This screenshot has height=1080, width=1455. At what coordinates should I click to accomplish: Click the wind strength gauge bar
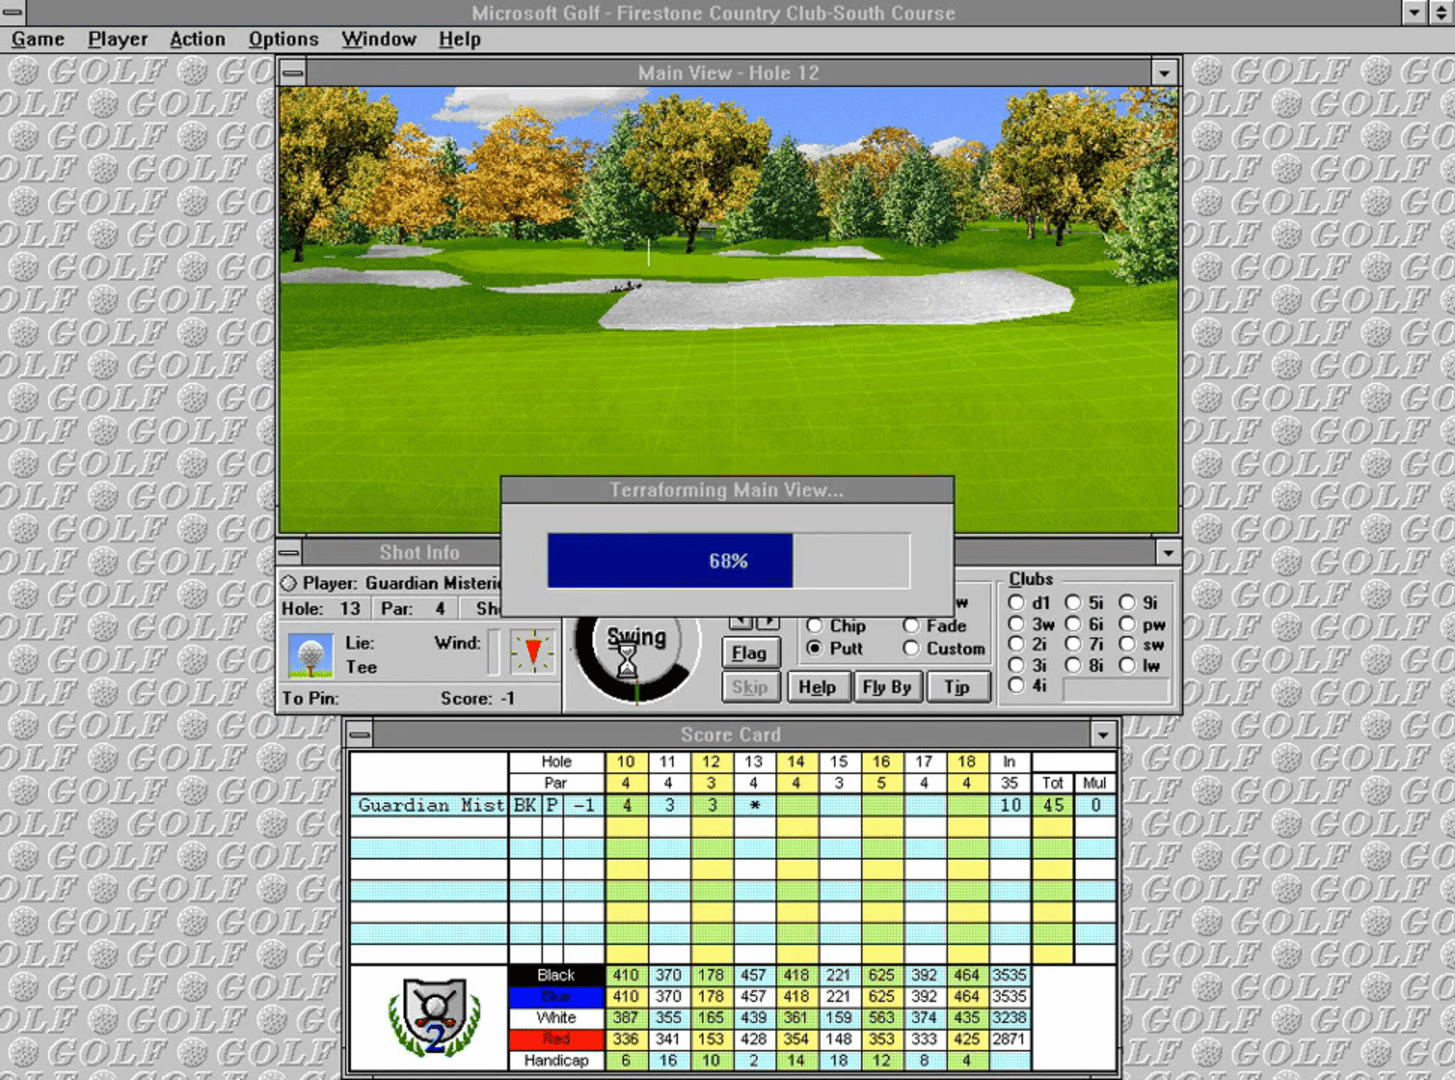(493, 653)
